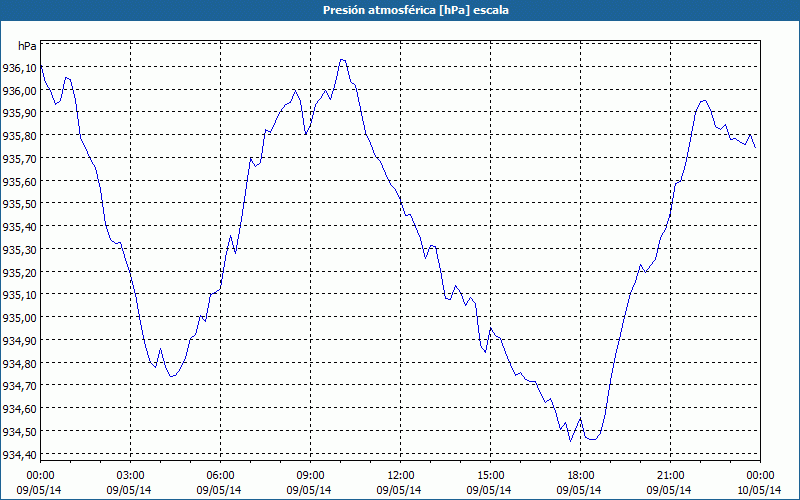Click the 09/05/14 date under 03:00
The width and height of the screenshot is (800, 500).
(x=129, y=490)
